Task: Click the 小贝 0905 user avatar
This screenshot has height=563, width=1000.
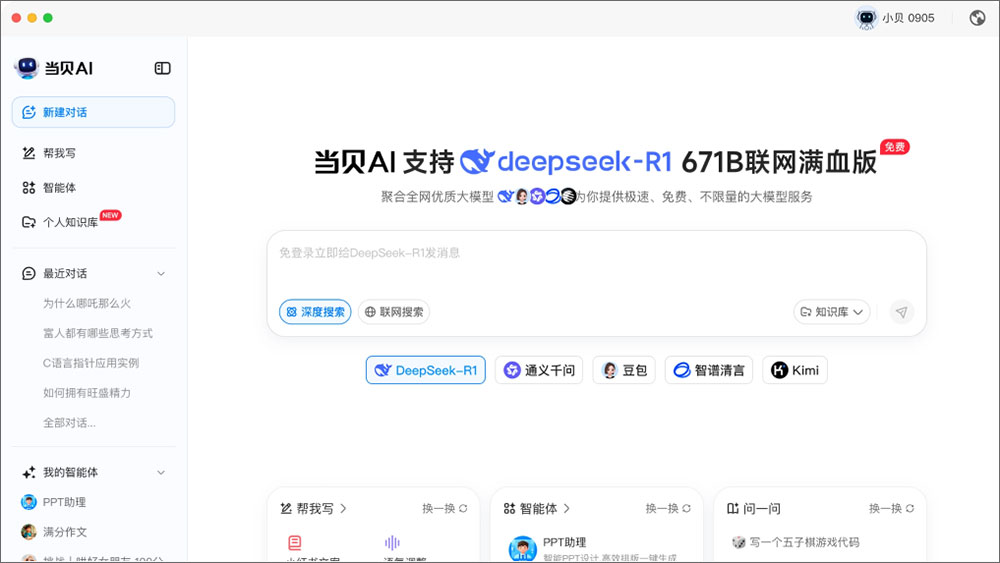Action: [866, 18]
